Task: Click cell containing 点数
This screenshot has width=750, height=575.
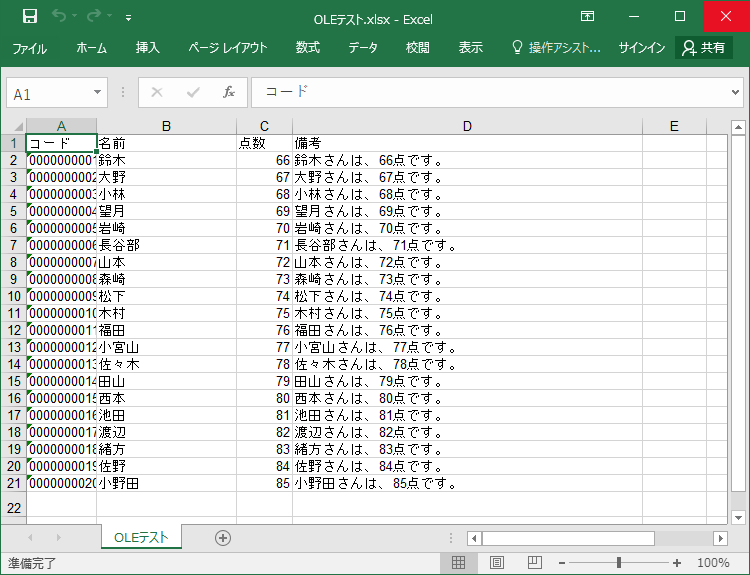Action: click(264, 143)
